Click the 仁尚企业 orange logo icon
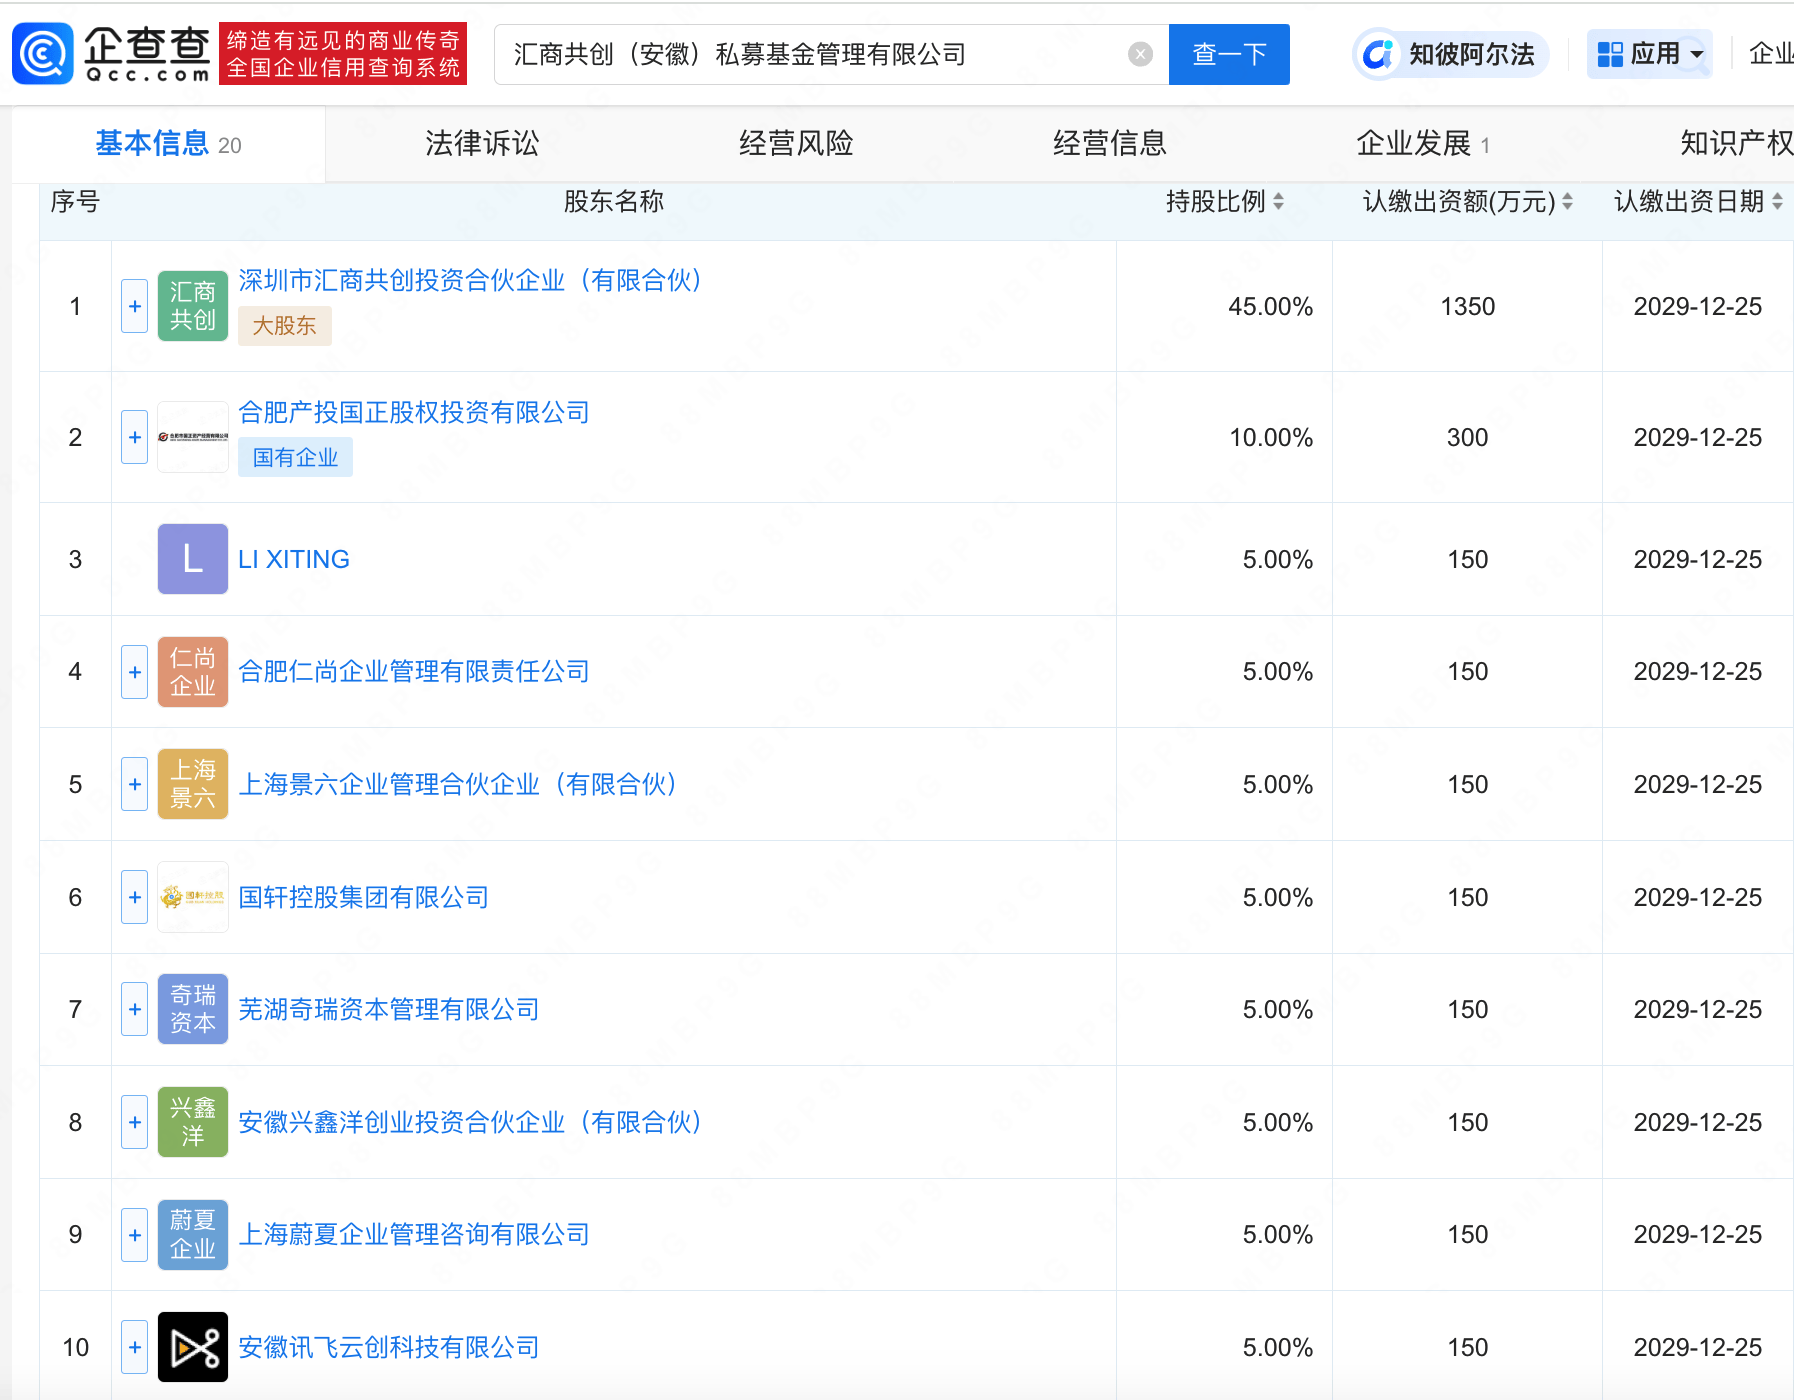 (x=193, y=672)
